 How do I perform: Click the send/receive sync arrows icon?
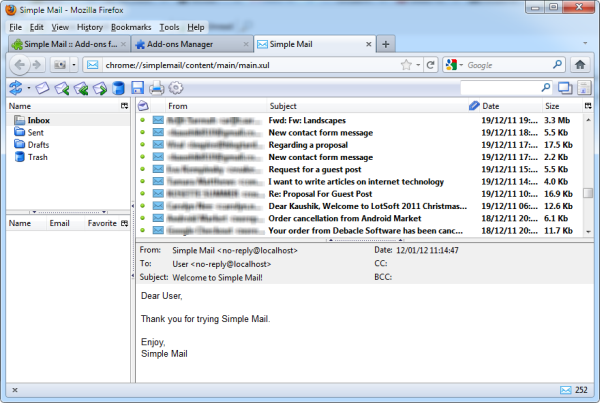16,88
